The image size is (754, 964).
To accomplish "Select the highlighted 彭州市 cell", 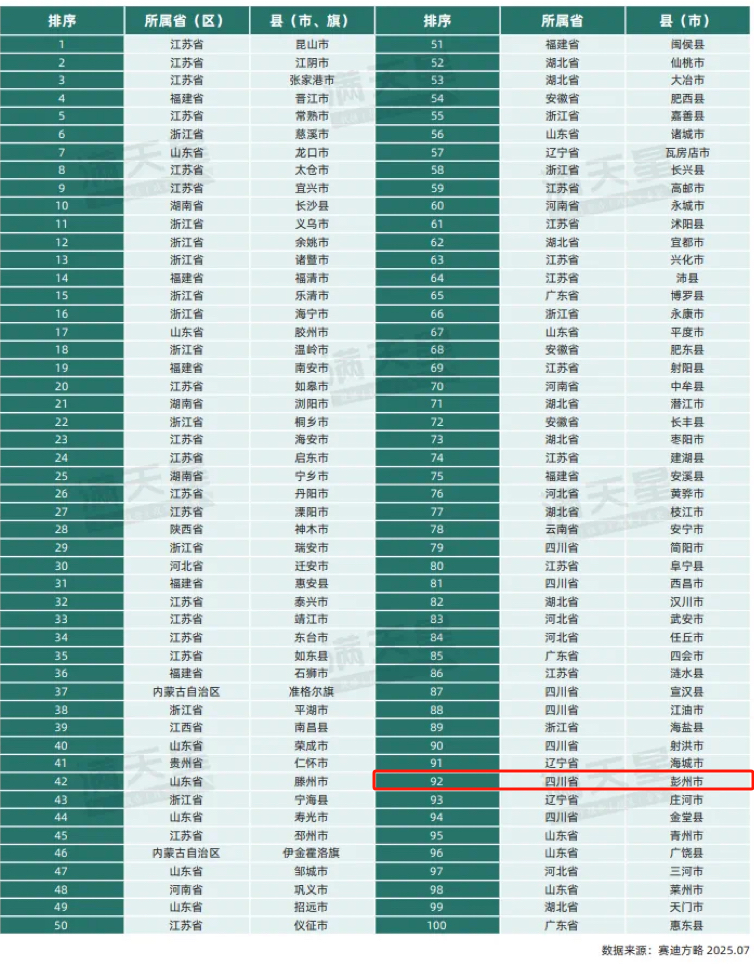I will tap(686, 781).
